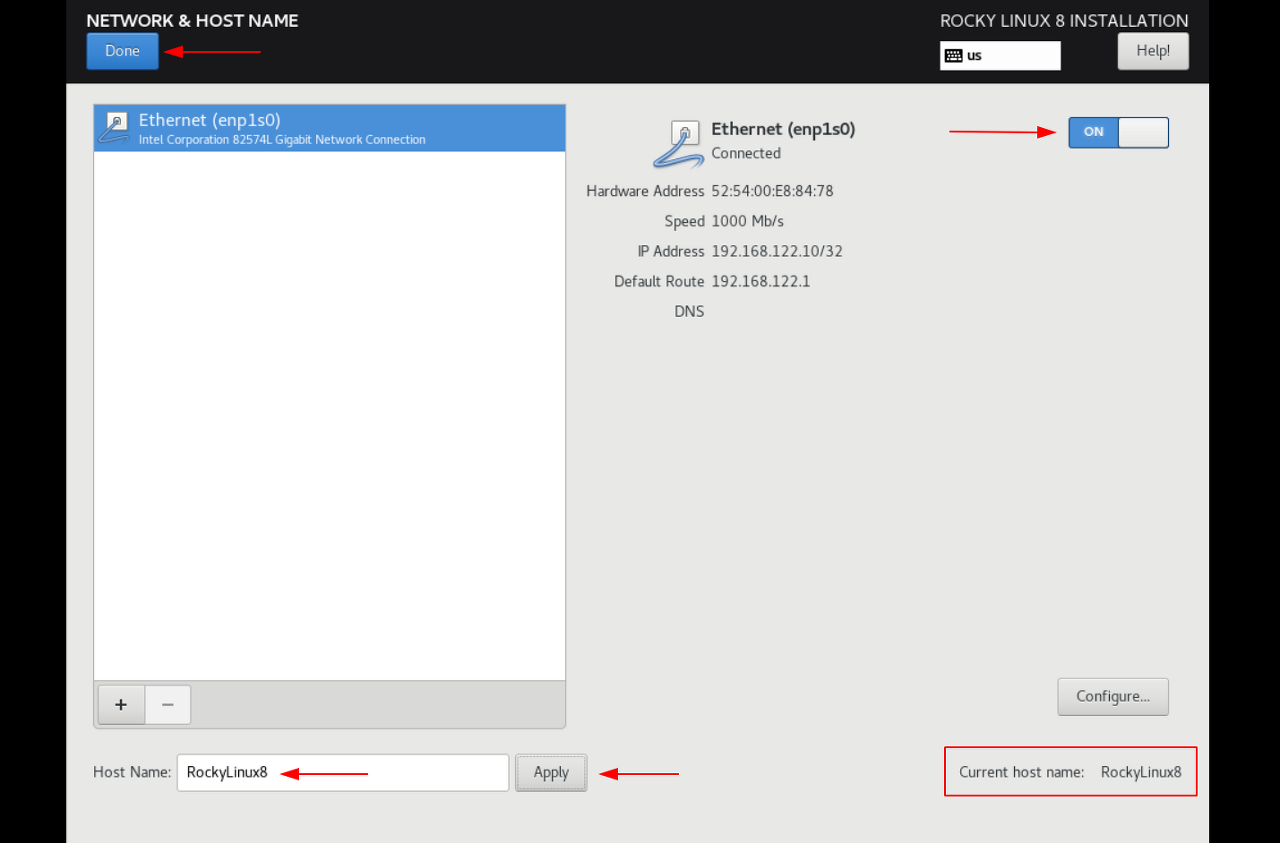The height and width of the screenshot is (843, 1280).
Task: Click hardware address 52:54:00:E8:84:78
Action: [772, 191]
